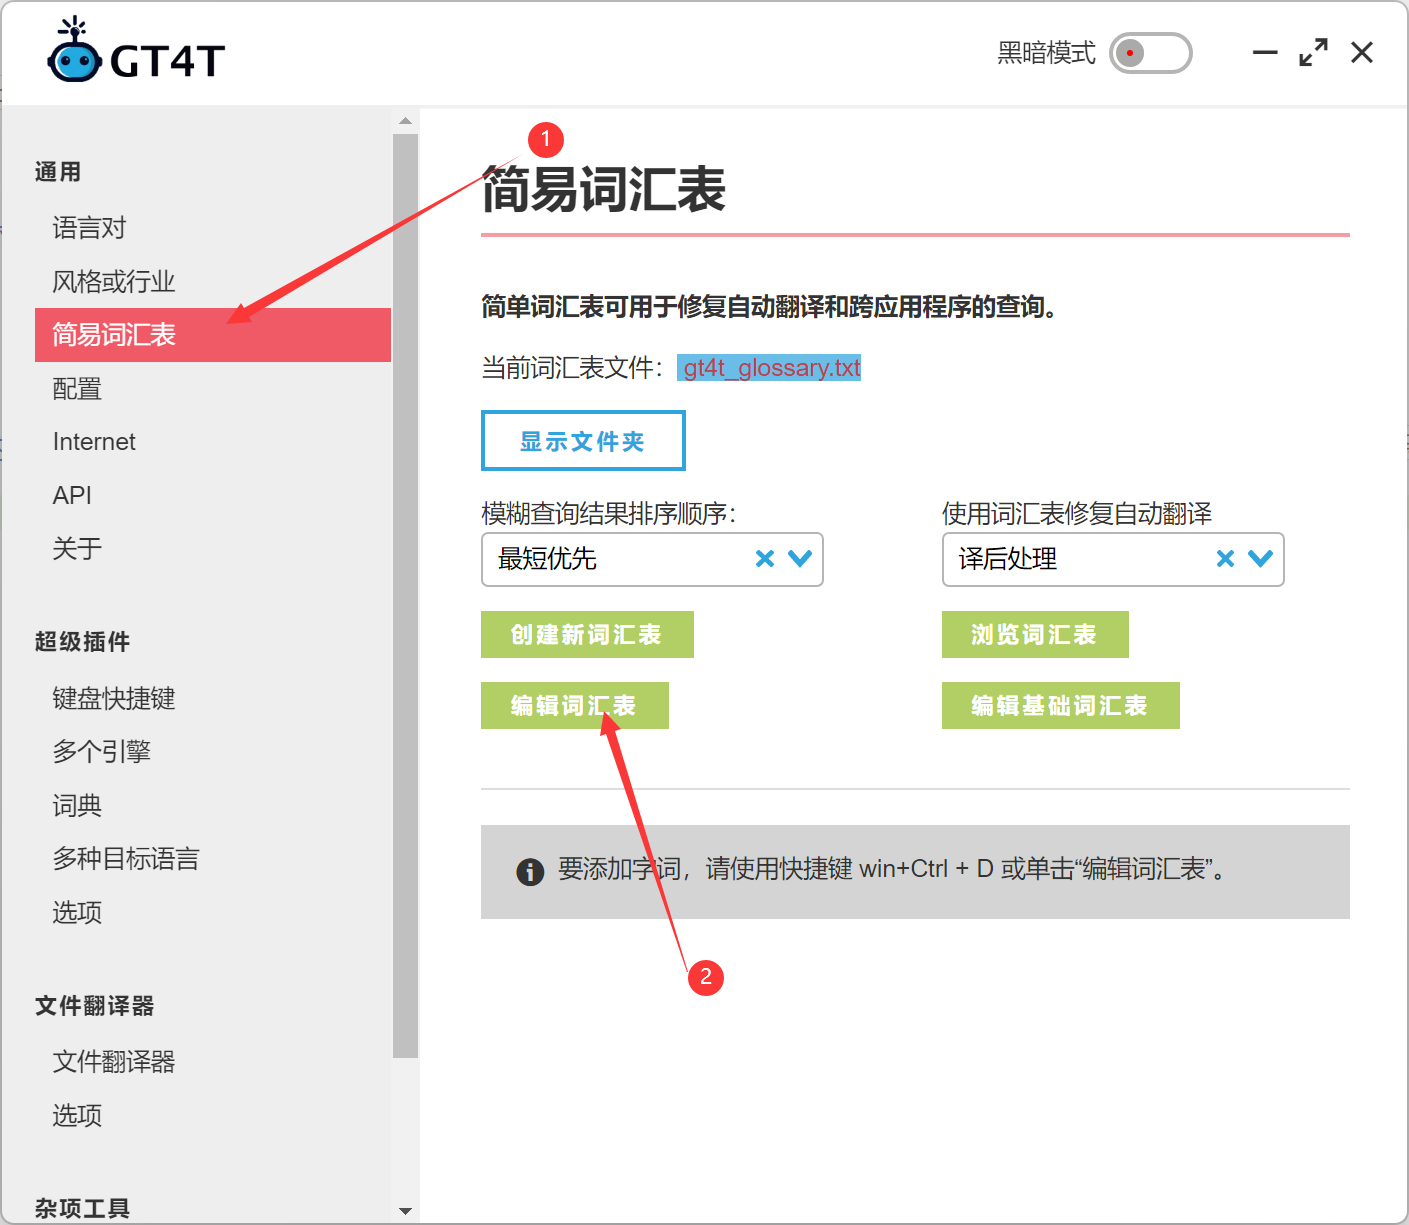The width and height of the screenshot is (1409, 1225).
Task: Click the scrollbar up arrow in the sidebar
Action: tap(405, 120)
